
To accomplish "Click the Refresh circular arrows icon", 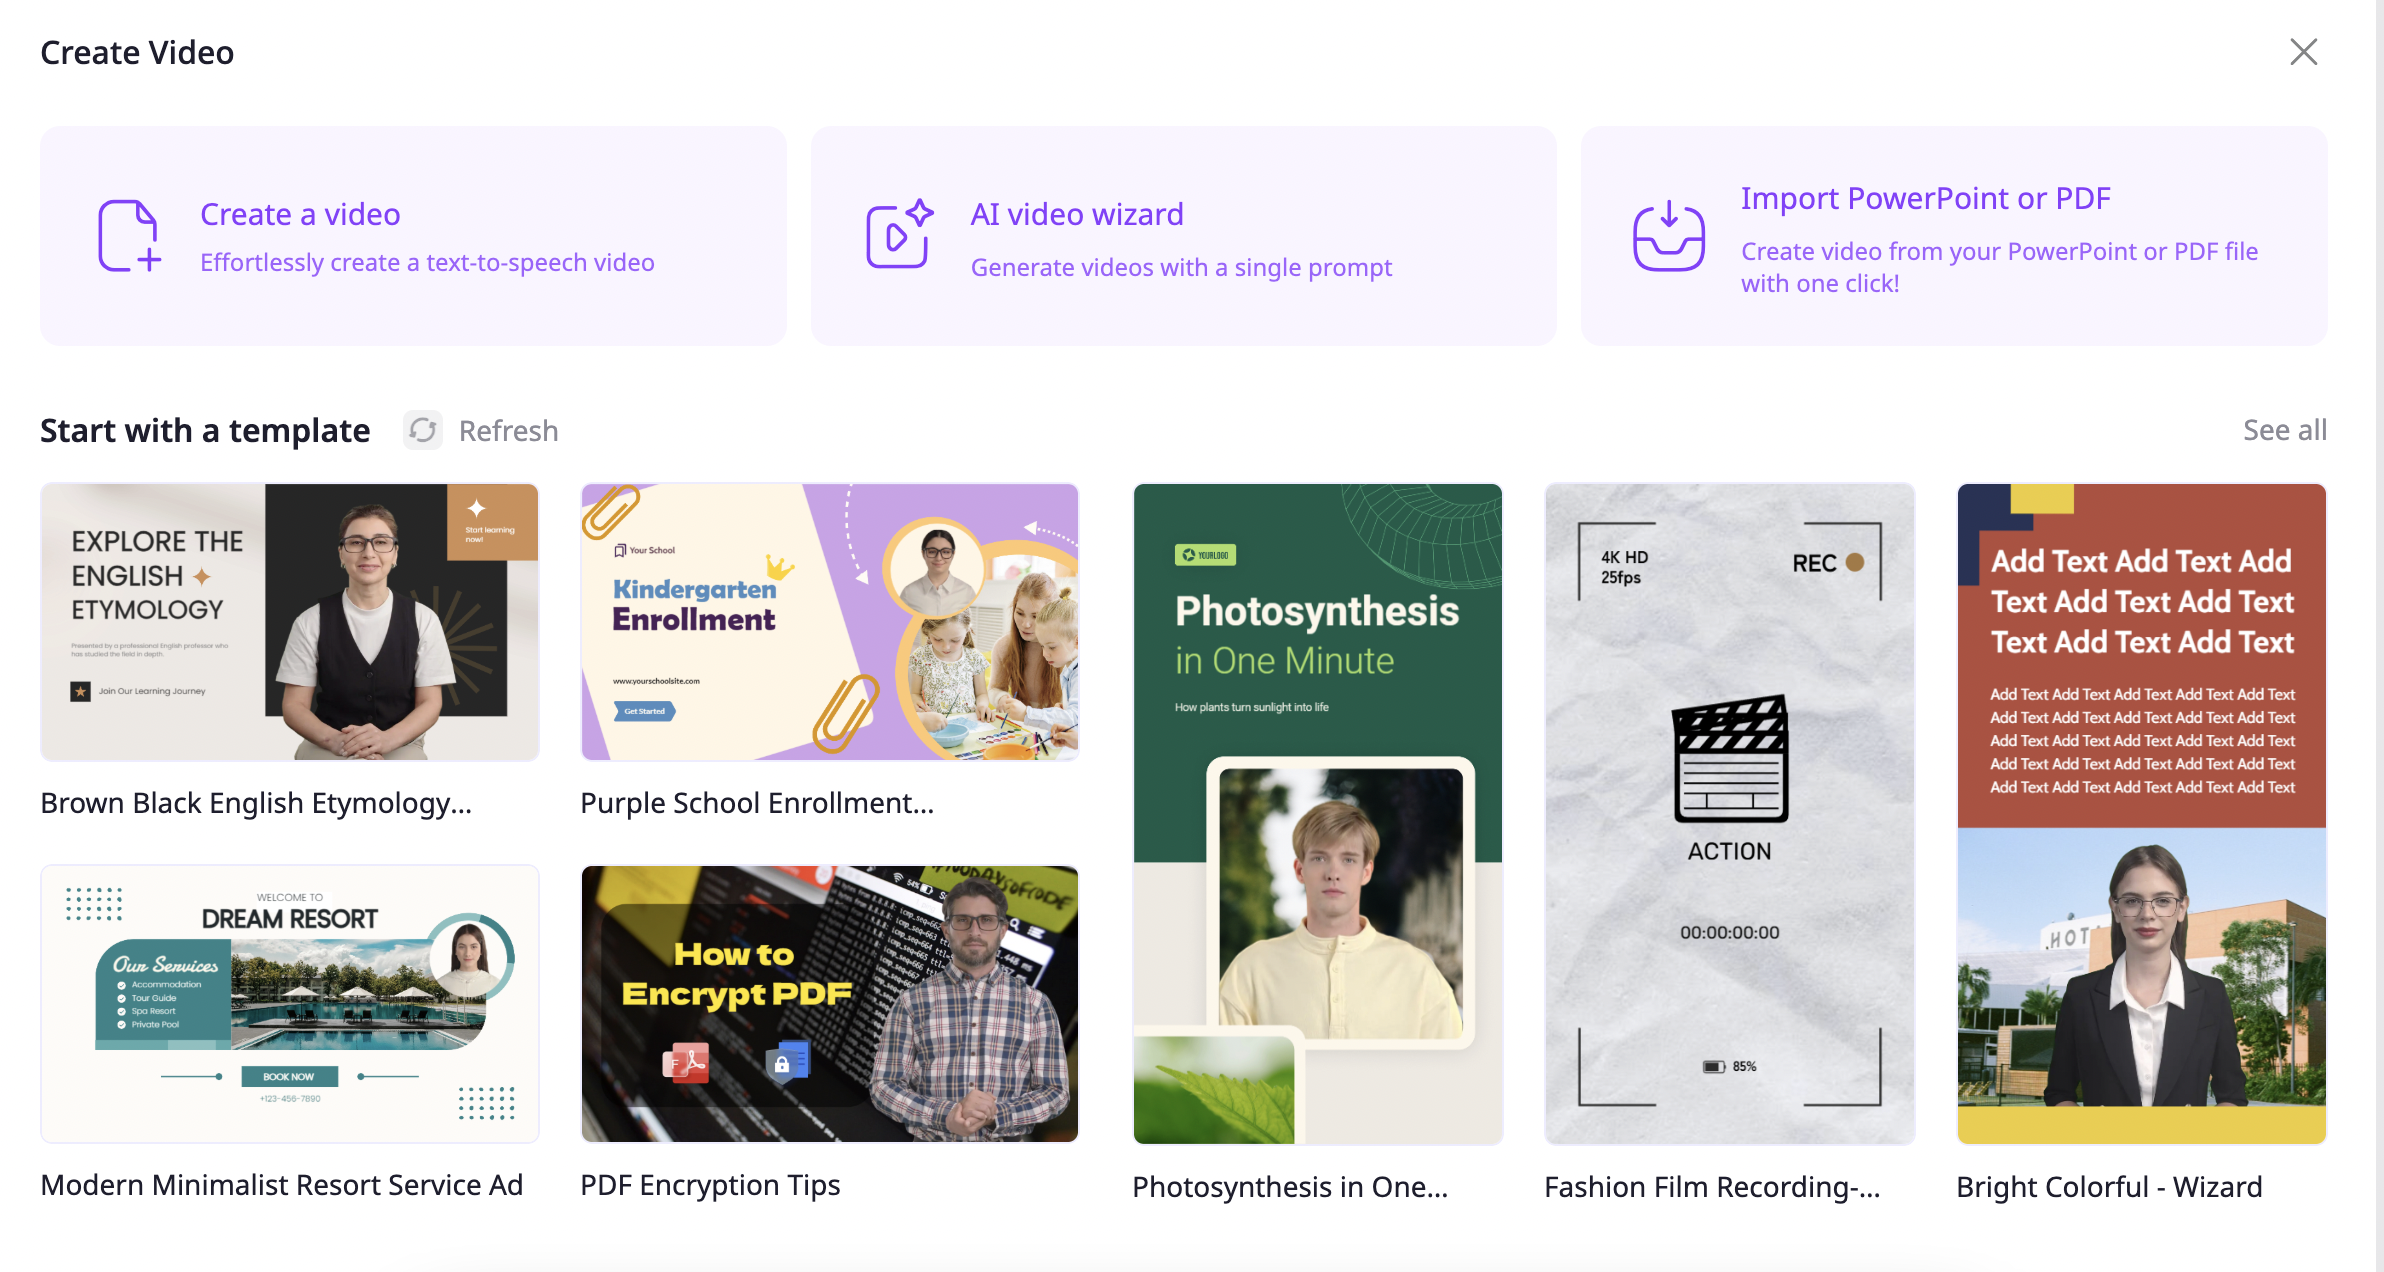I will click(x=423, y=430).
